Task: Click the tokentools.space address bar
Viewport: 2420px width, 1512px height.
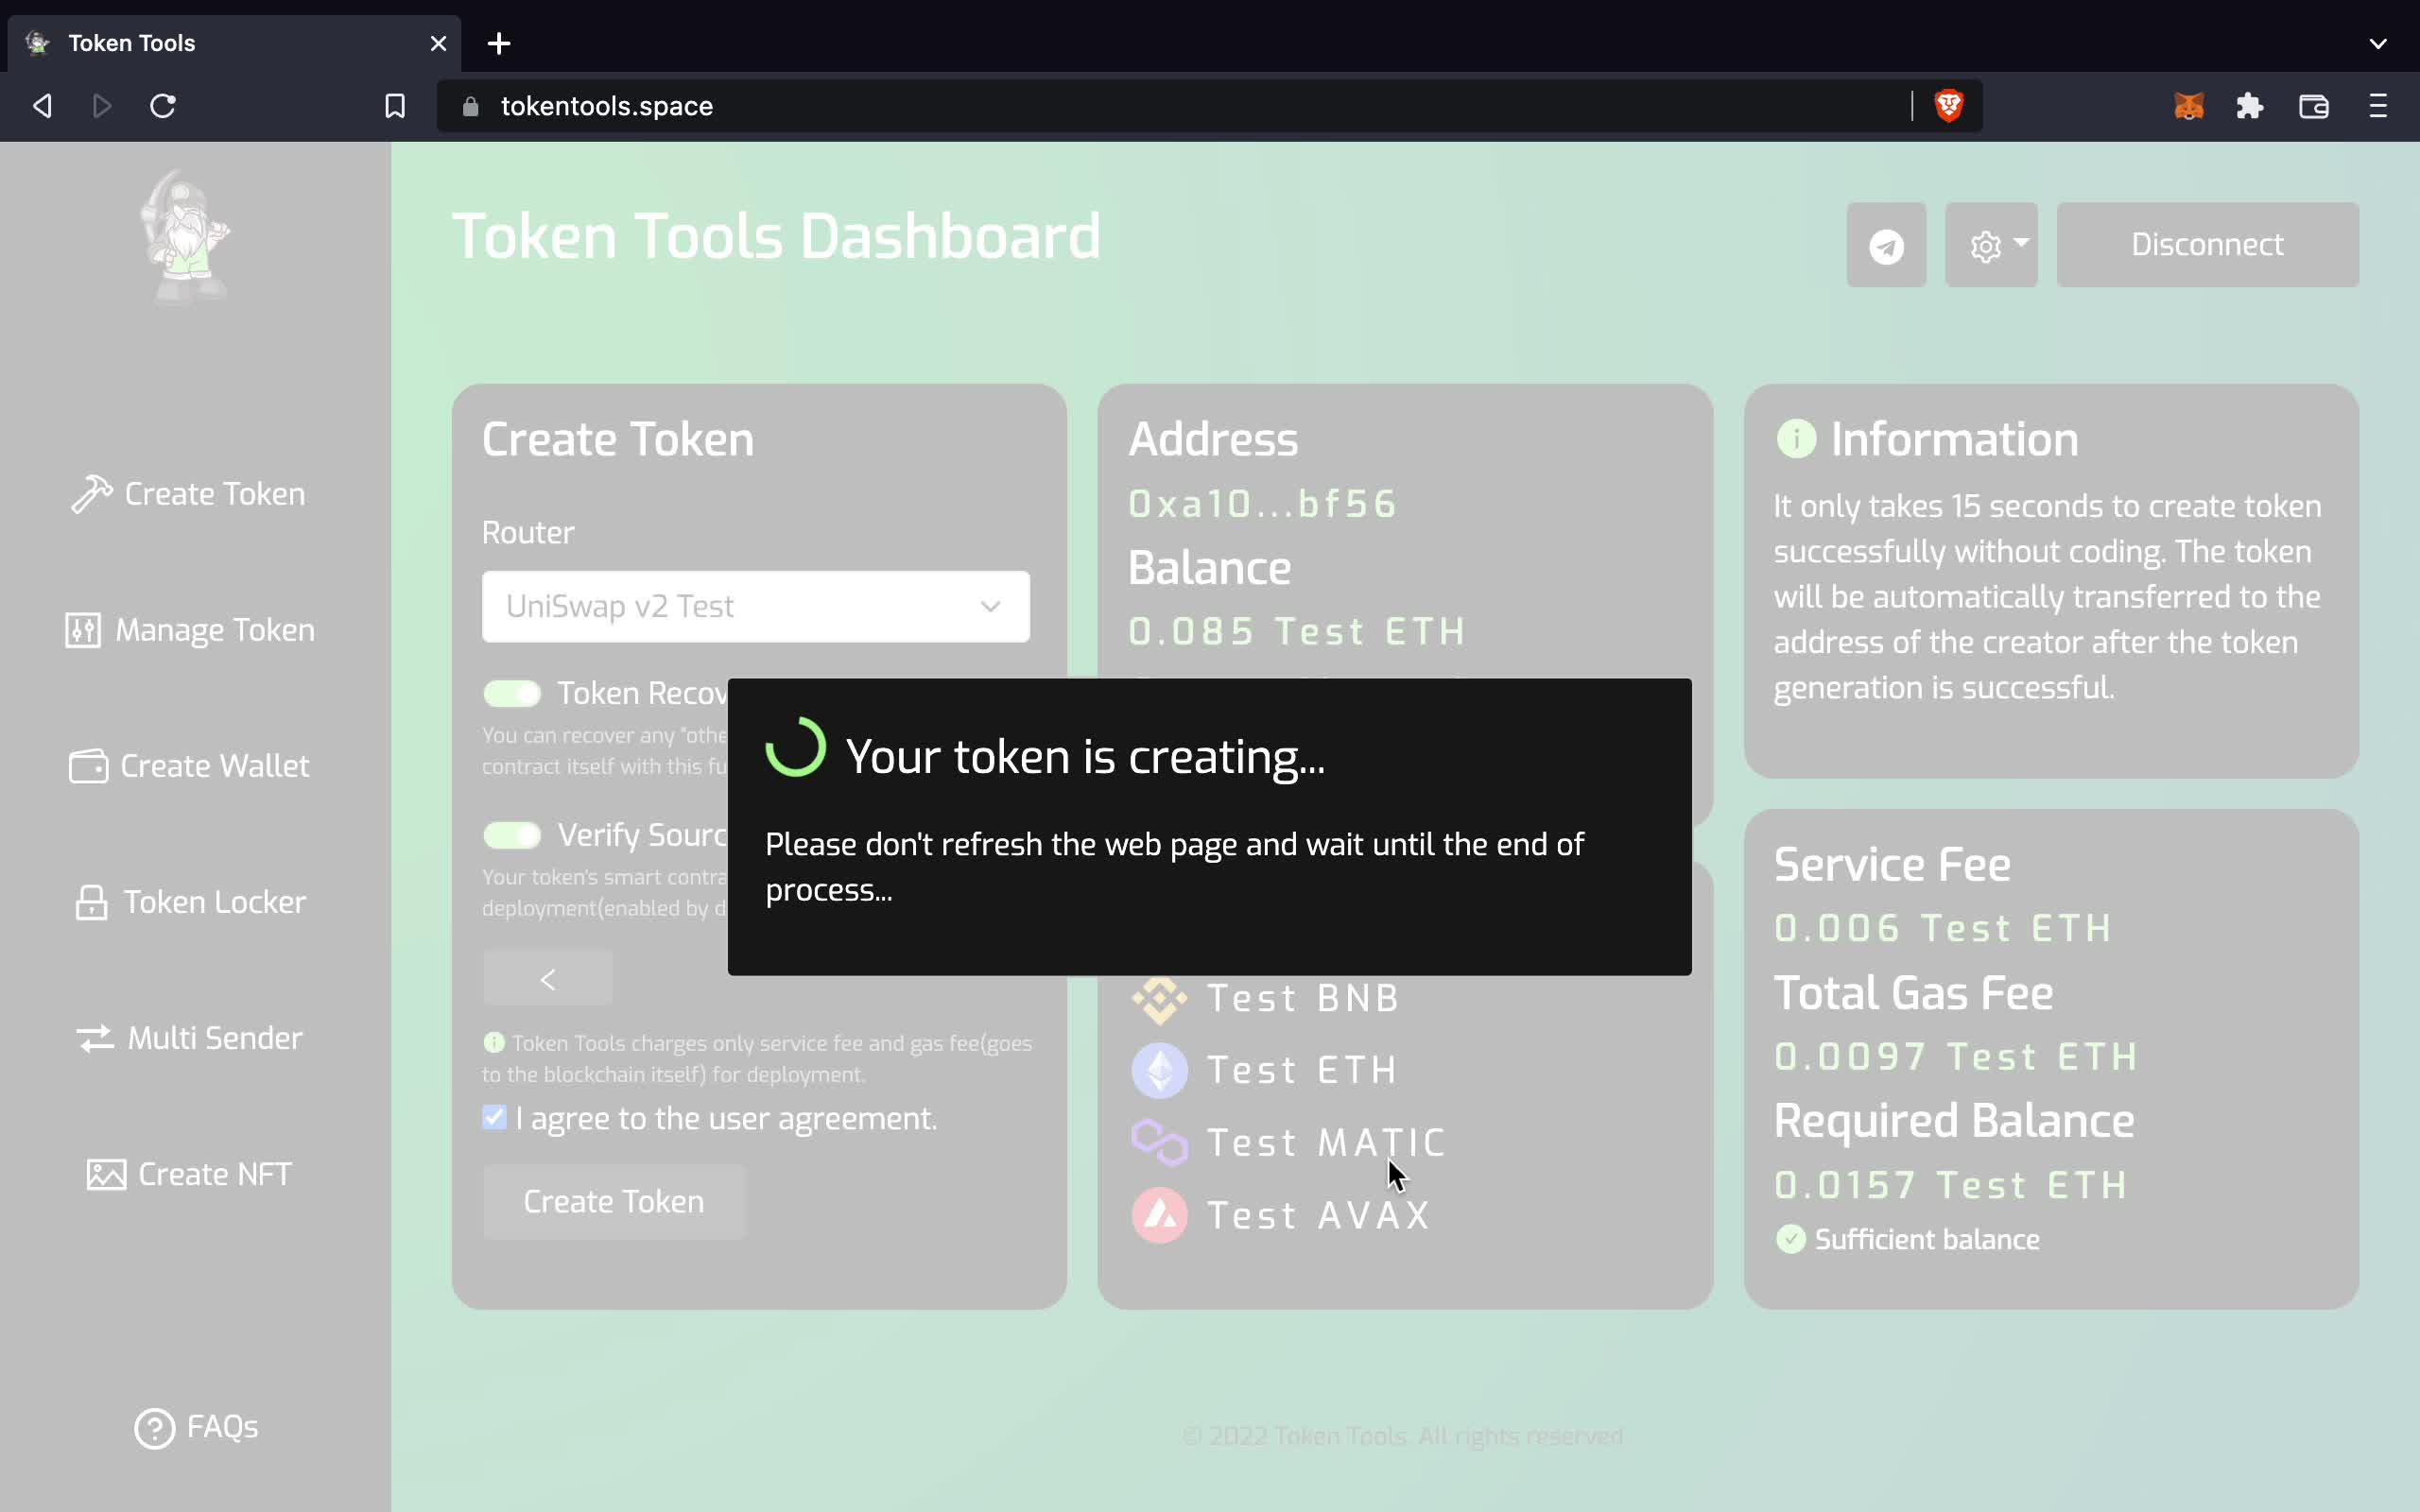Action: 608,105
